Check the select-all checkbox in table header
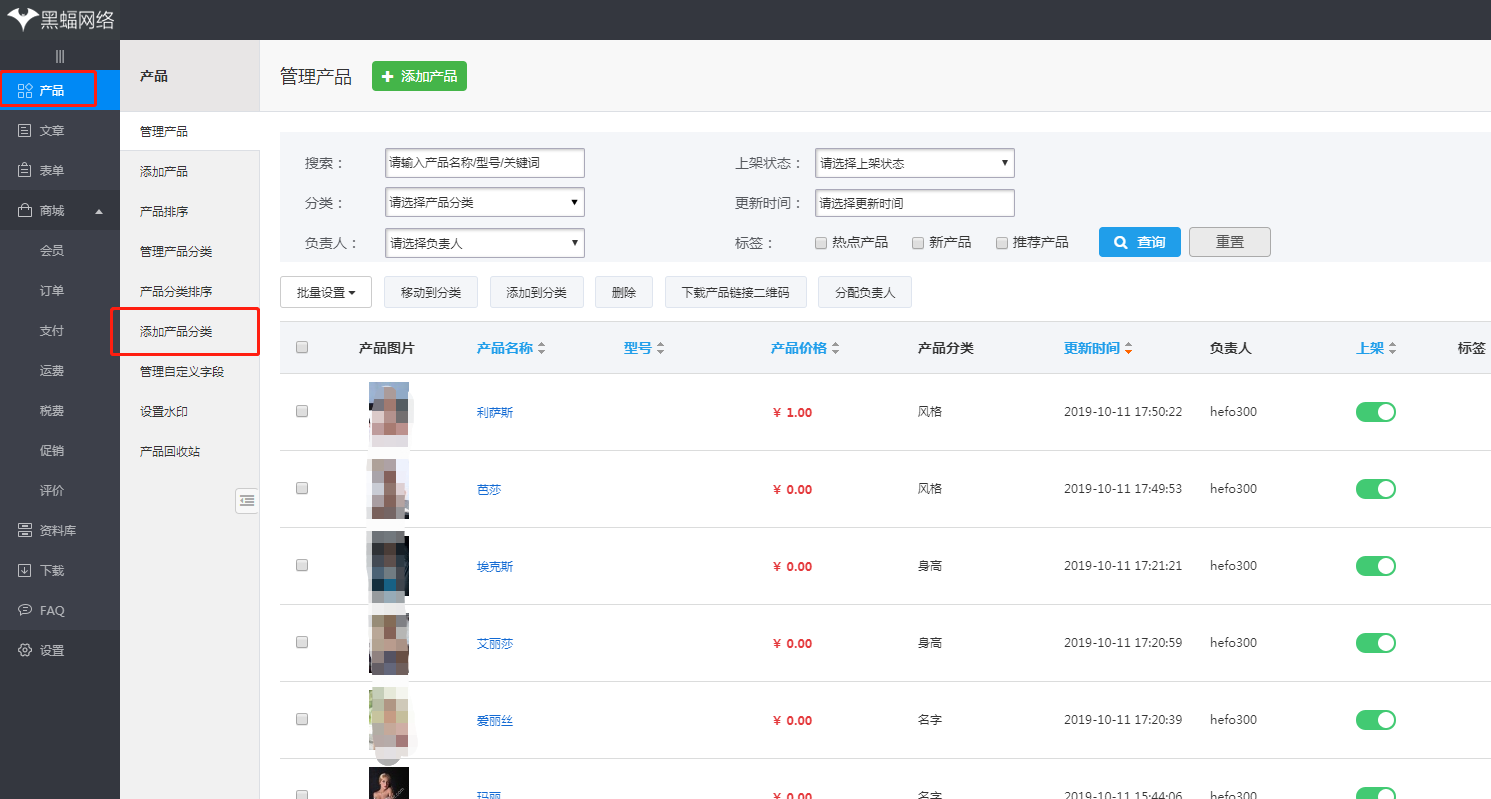1491x799 pixels. coord(301,347)
